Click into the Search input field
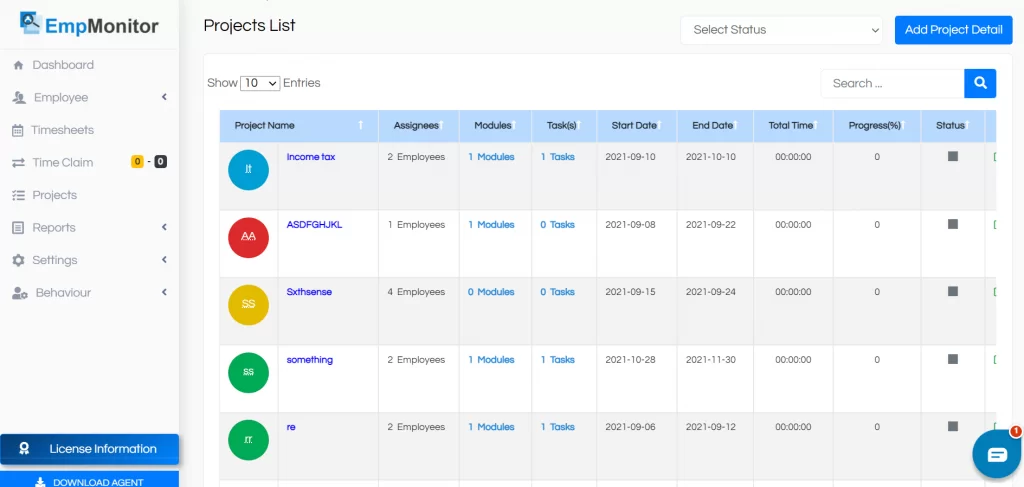Screen dimensions: 1024x487 (x=892, y=83)
